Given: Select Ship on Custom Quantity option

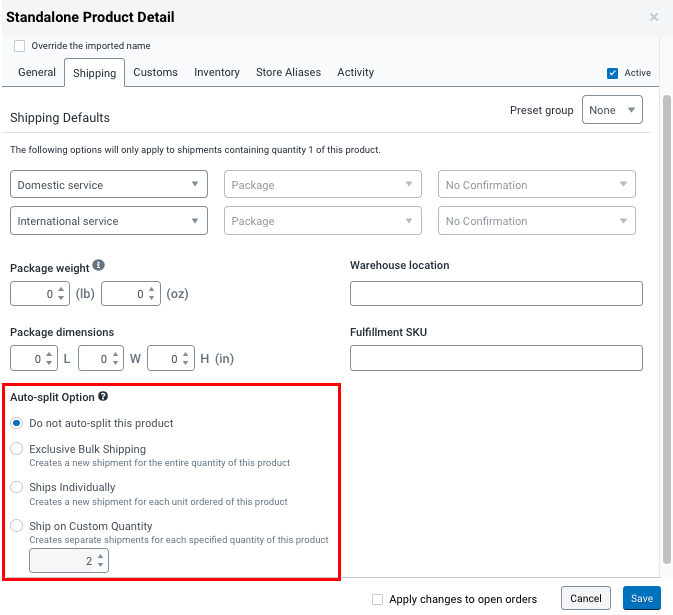Looking at the screenshot, I should point(17,526).
